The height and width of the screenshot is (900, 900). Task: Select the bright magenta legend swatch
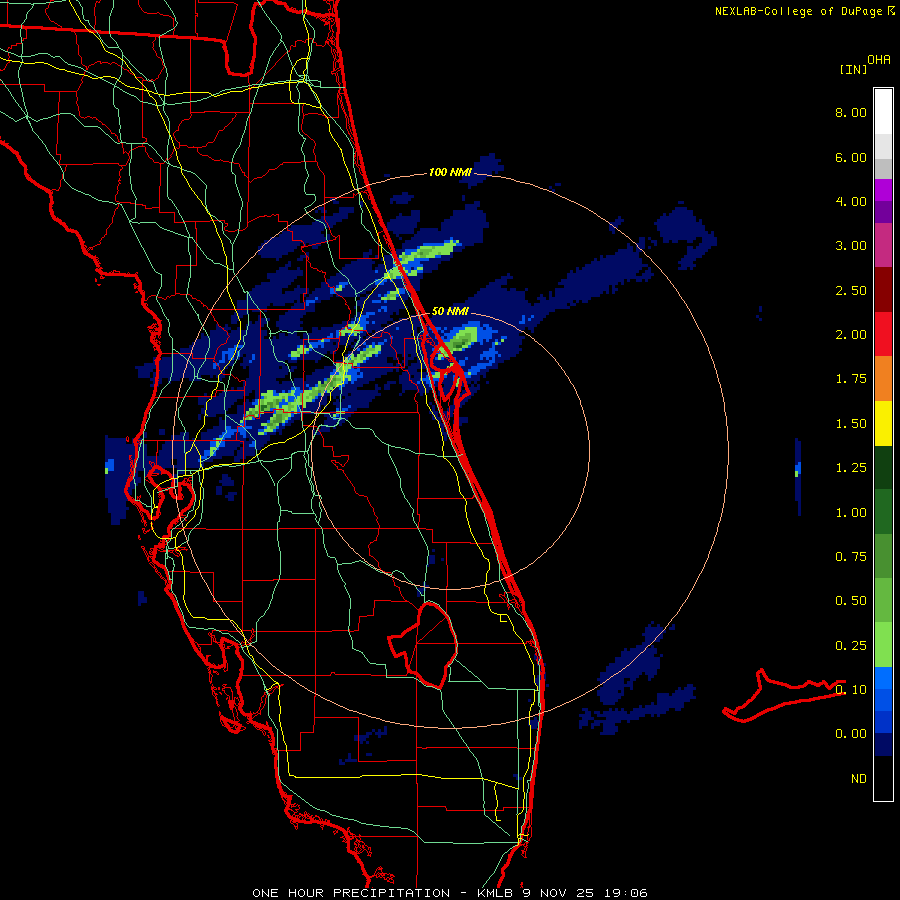[x=883, y=190]
